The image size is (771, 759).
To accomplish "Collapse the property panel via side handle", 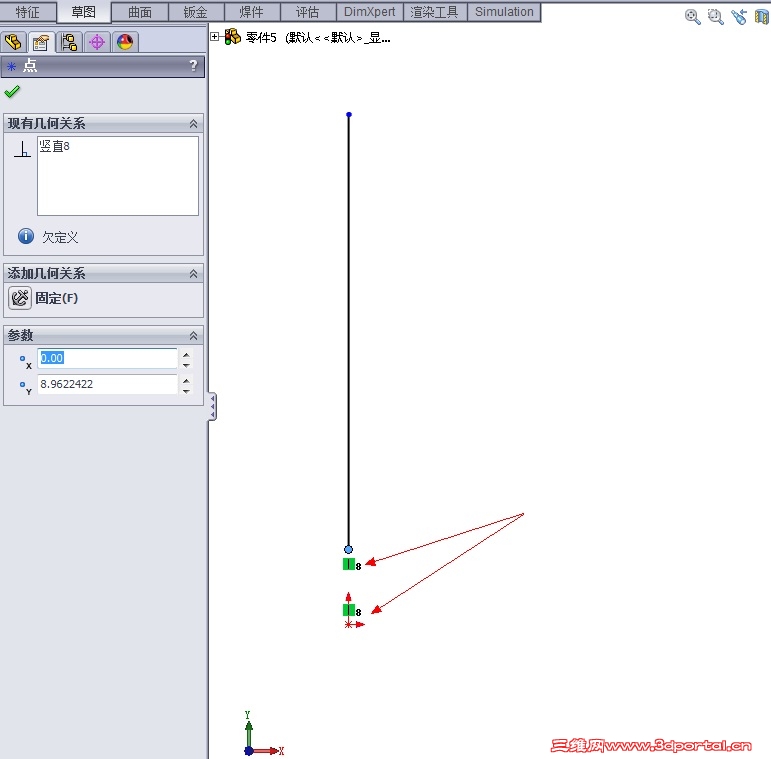I will 212,407.
